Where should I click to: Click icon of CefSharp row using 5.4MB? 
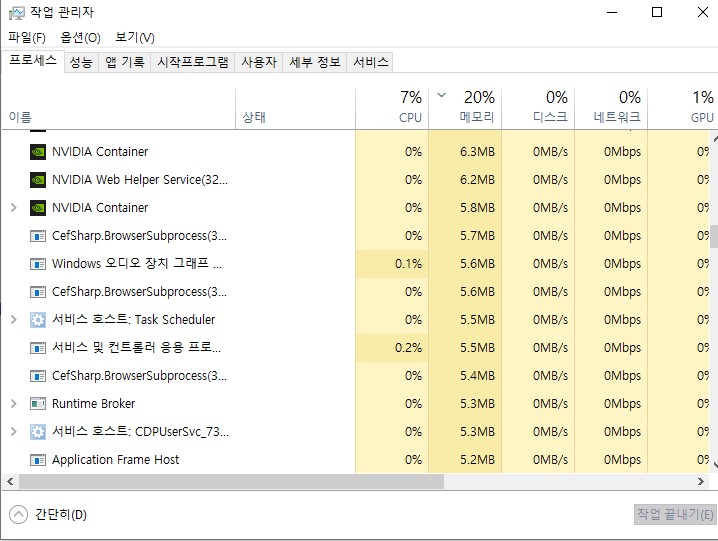38,376
